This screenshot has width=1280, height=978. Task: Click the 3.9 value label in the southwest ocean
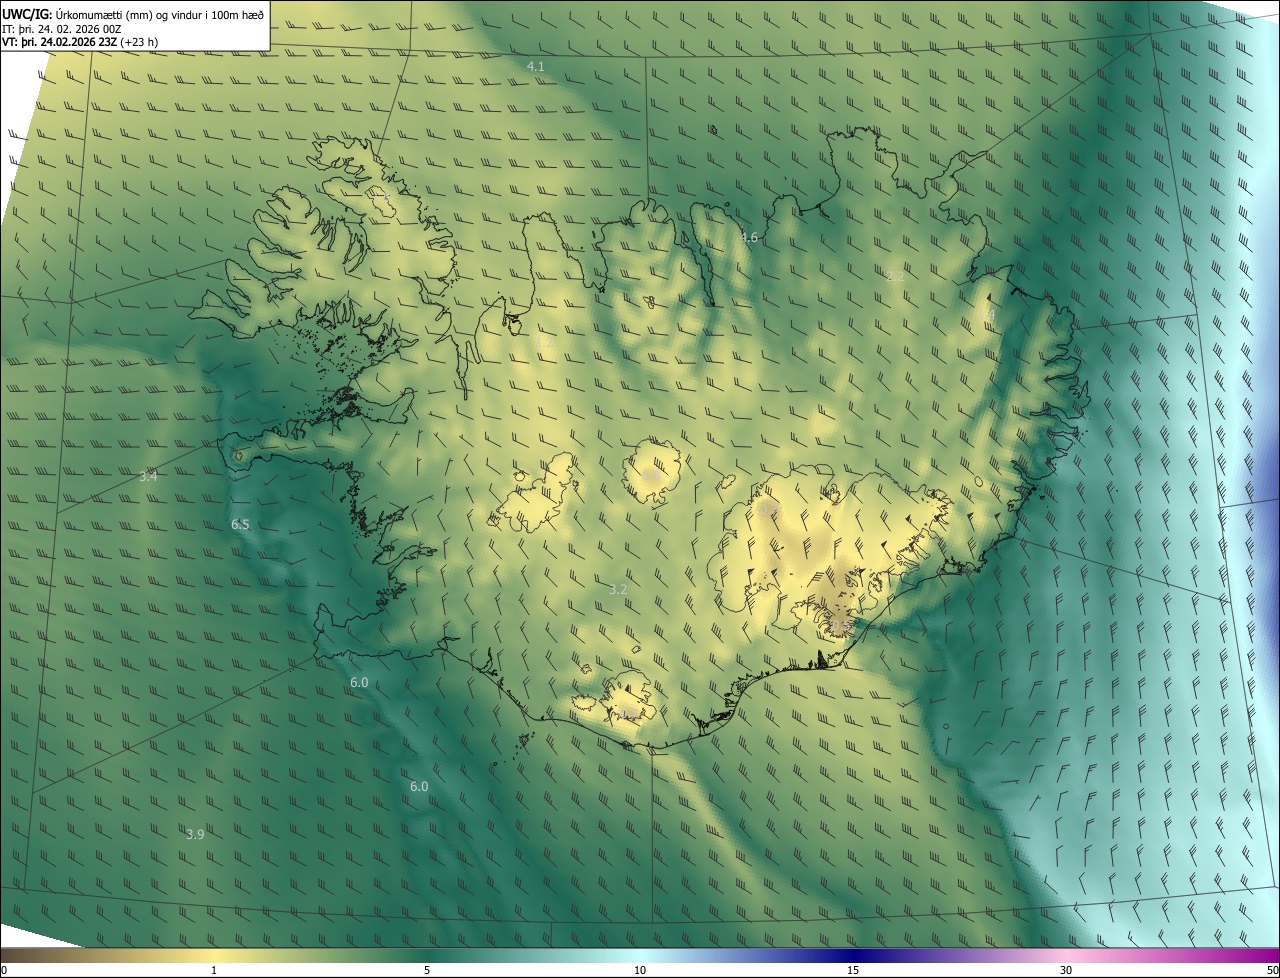(195, 834)
